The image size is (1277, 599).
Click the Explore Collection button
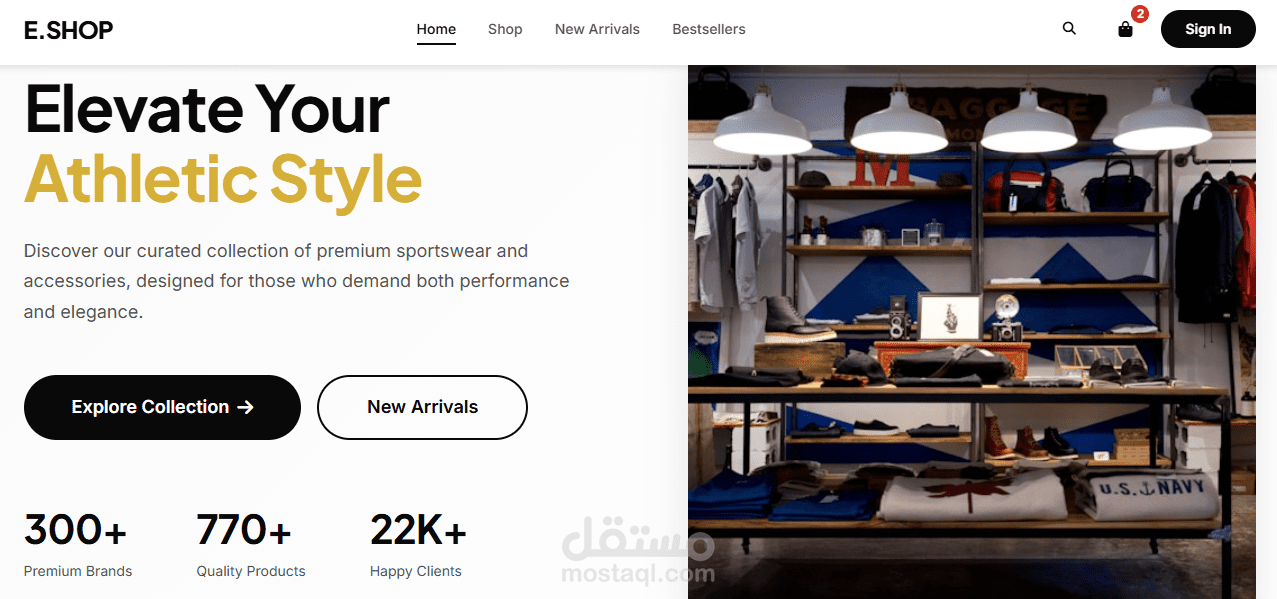(162, 407)
